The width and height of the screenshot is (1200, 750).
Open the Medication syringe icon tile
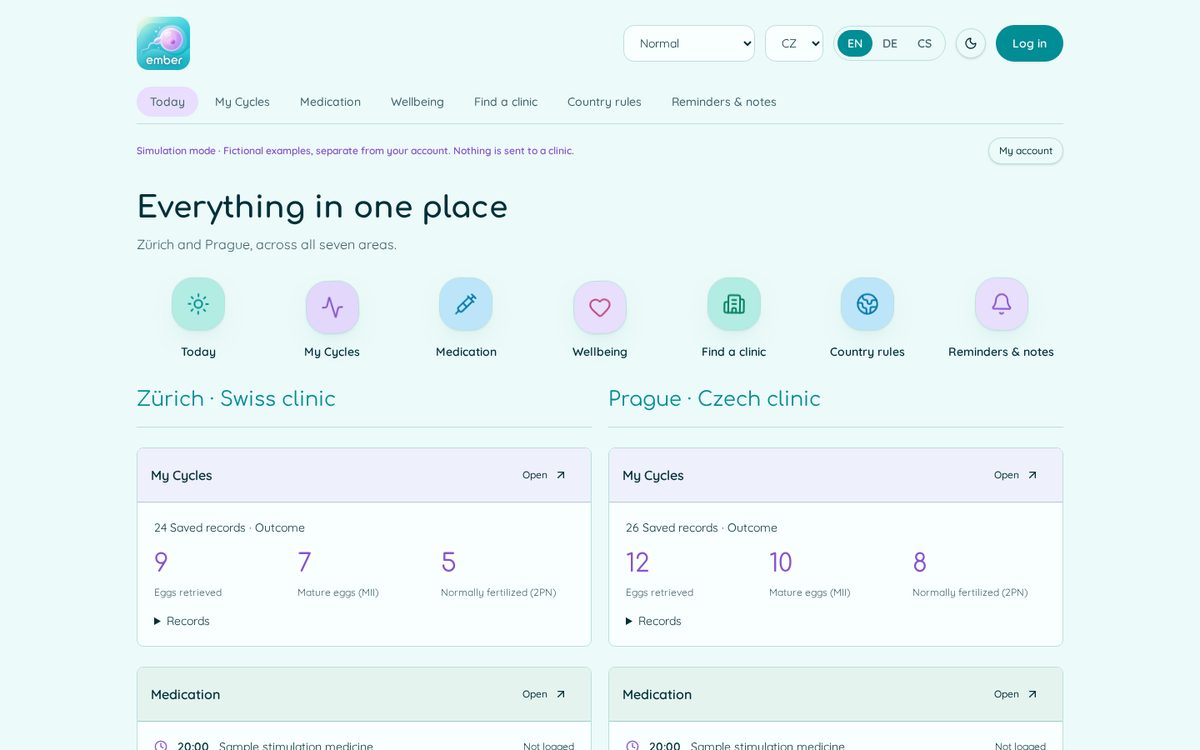[466, 304]
